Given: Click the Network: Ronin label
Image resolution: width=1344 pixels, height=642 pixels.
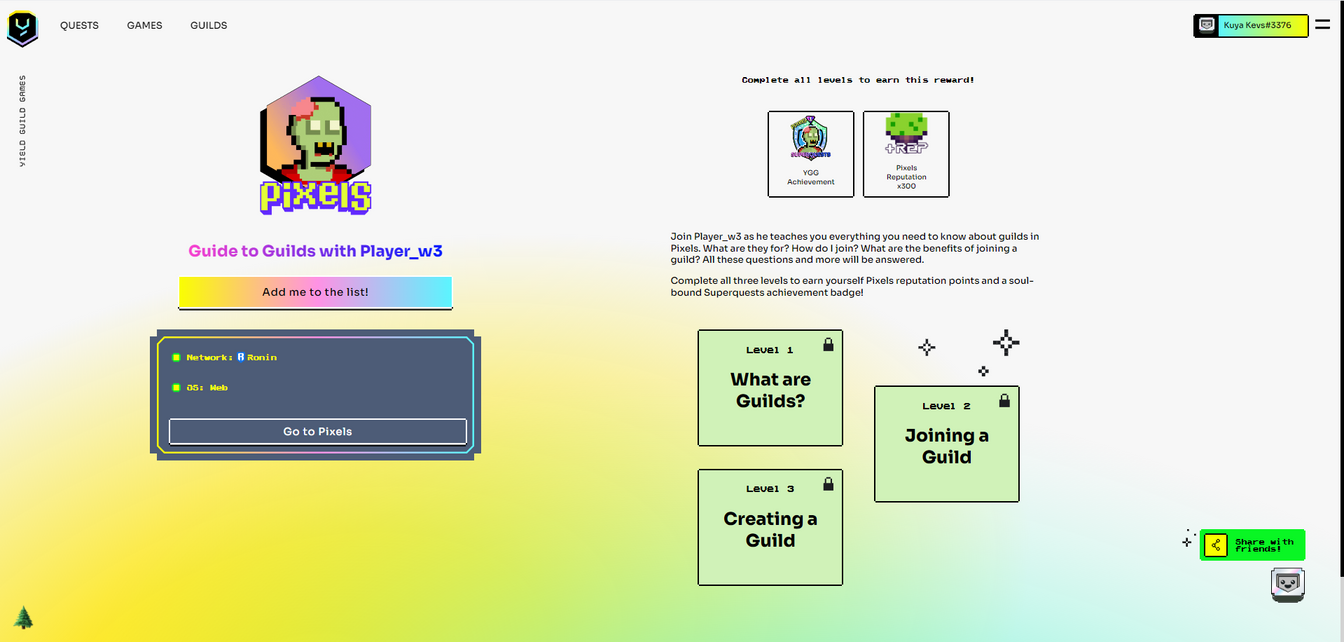Looking at the screenshot, I should (231, 357).
